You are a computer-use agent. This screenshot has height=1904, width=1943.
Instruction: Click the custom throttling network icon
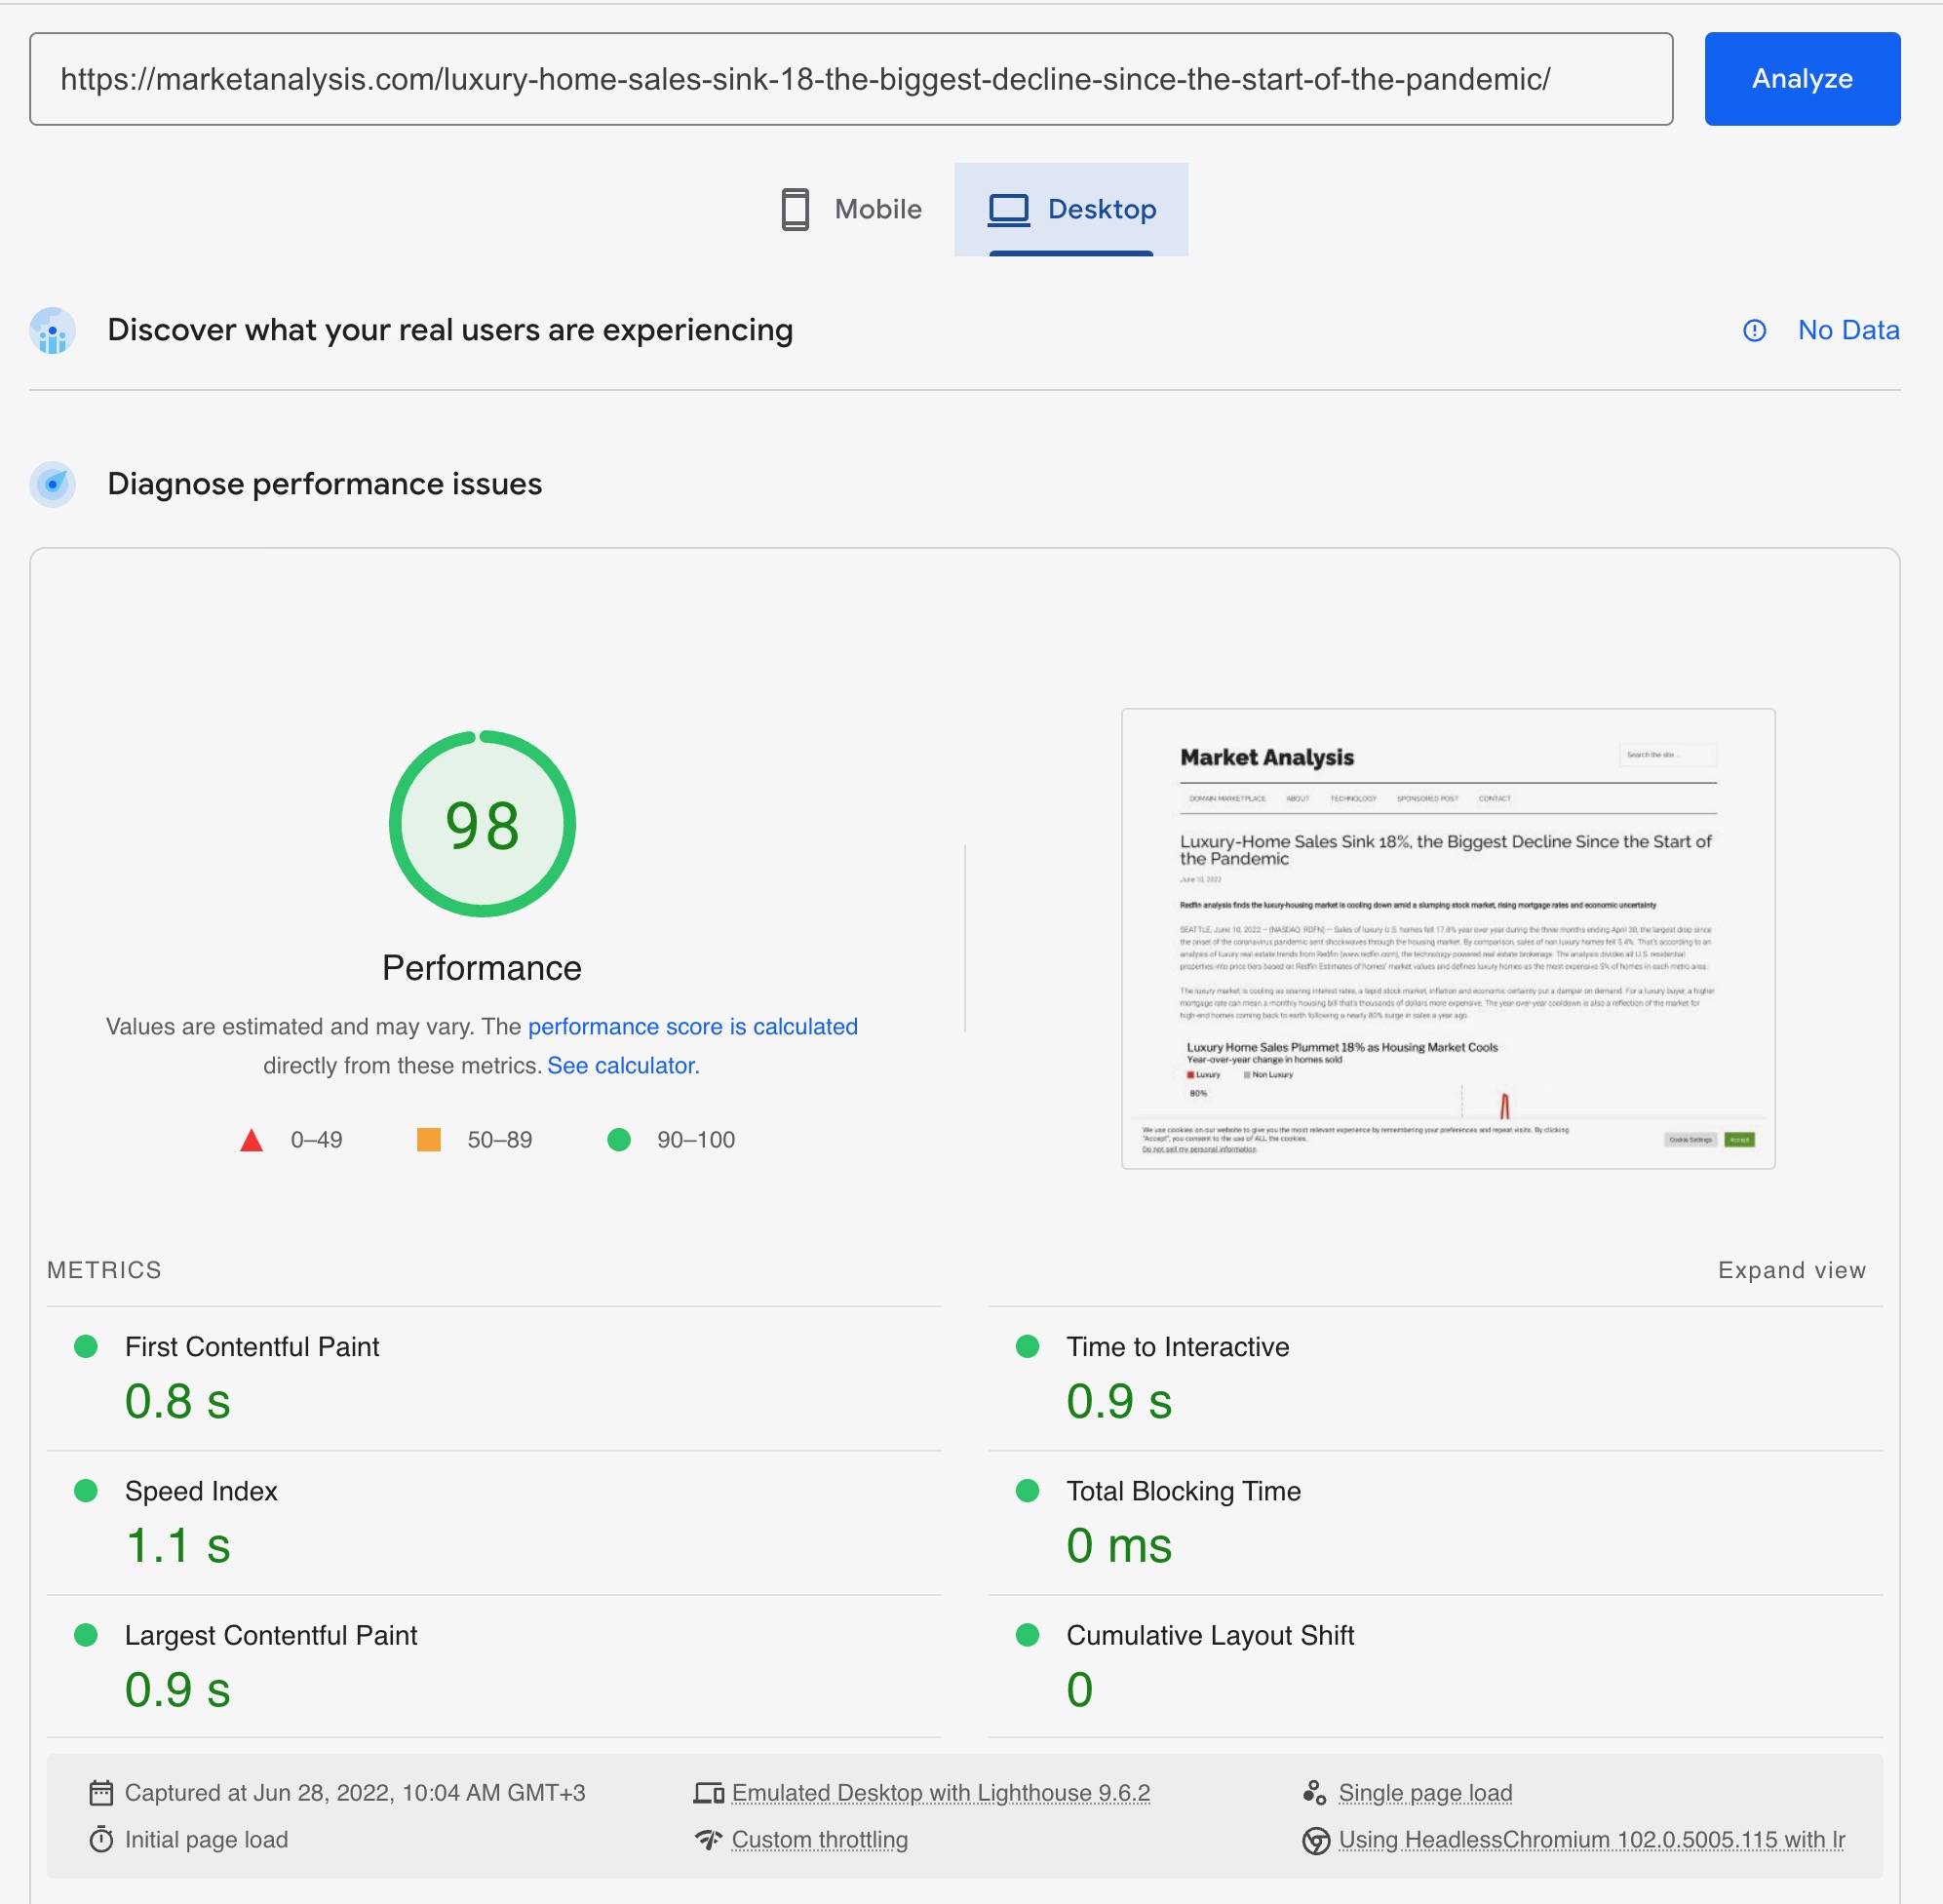[708, 1840]
